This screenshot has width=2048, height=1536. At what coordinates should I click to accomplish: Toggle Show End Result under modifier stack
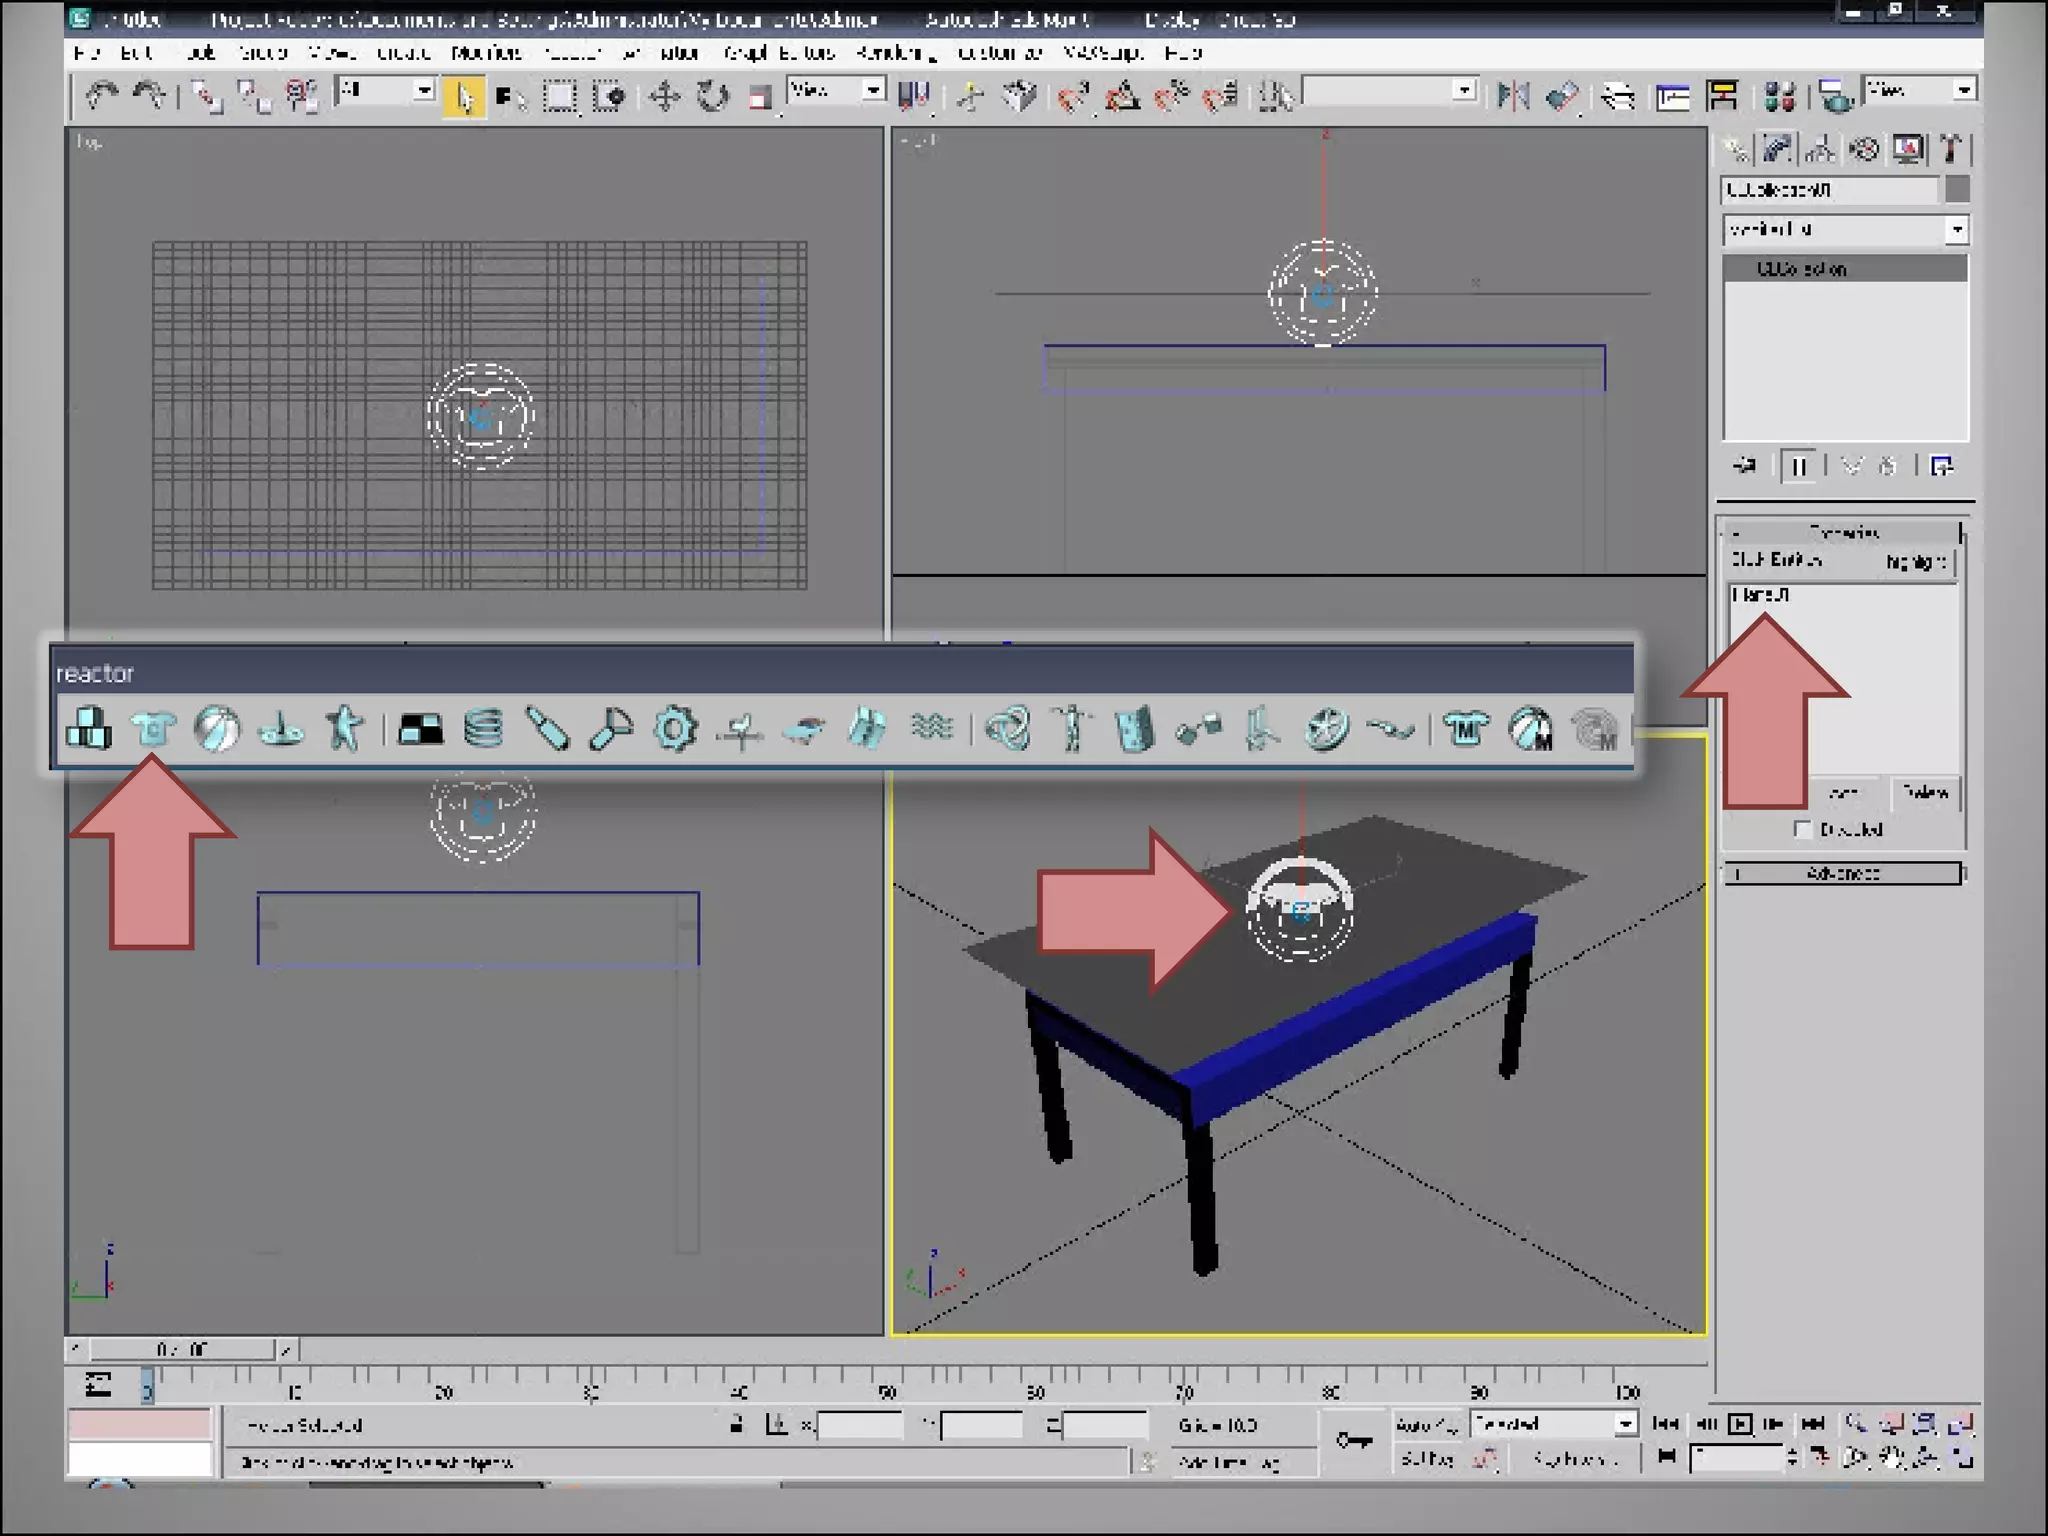coord(1799,466)
